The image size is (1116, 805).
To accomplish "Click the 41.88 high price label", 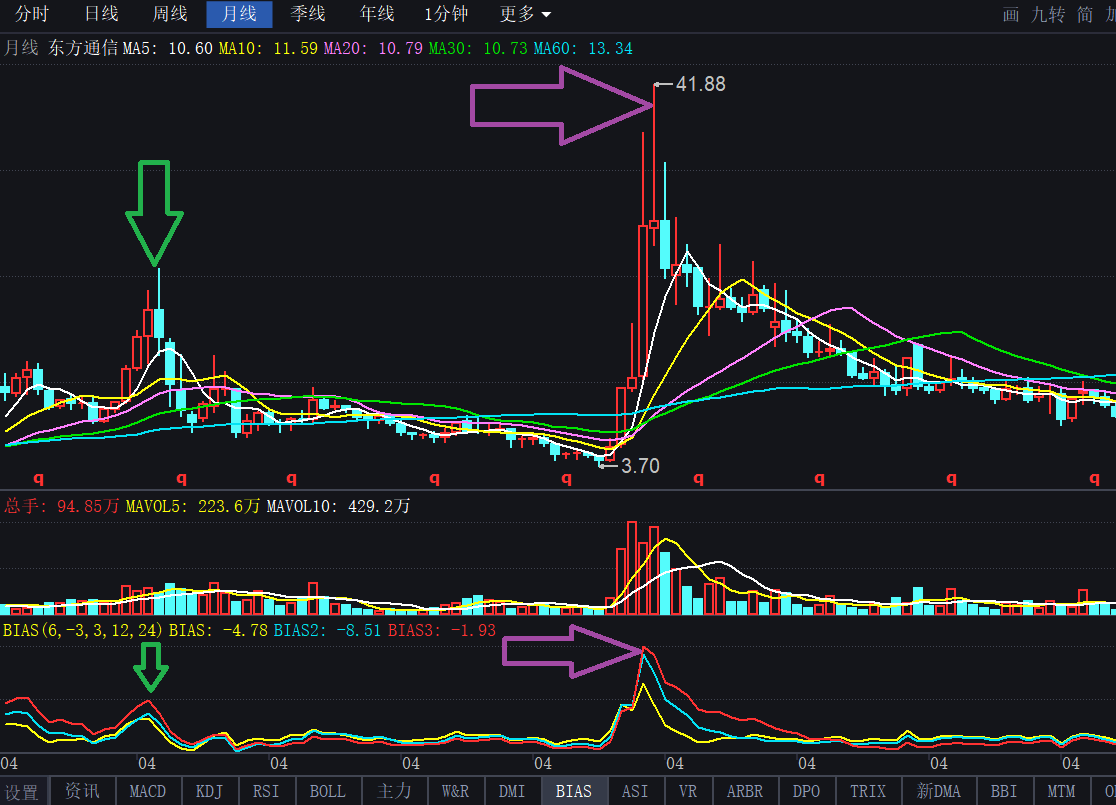I will 700,84.
